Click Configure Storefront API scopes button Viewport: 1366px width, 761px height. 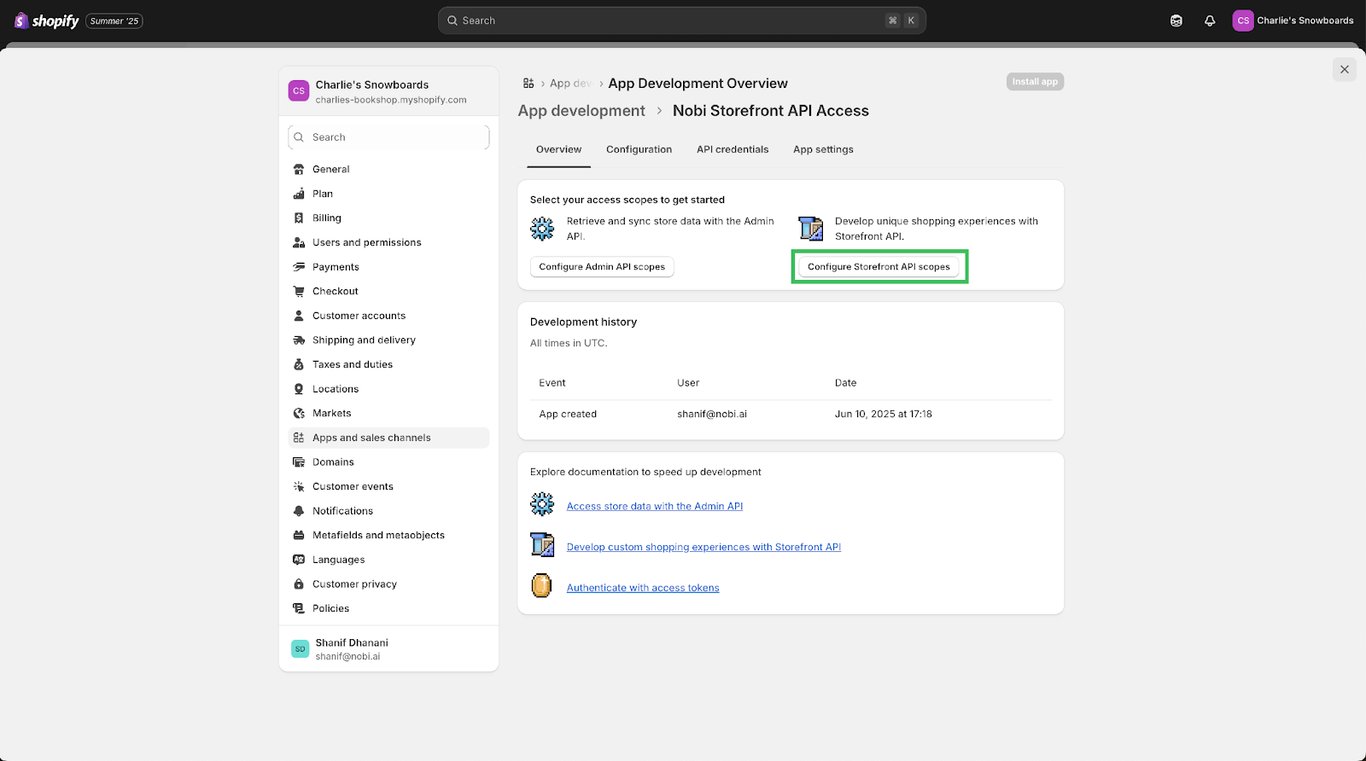878,267
